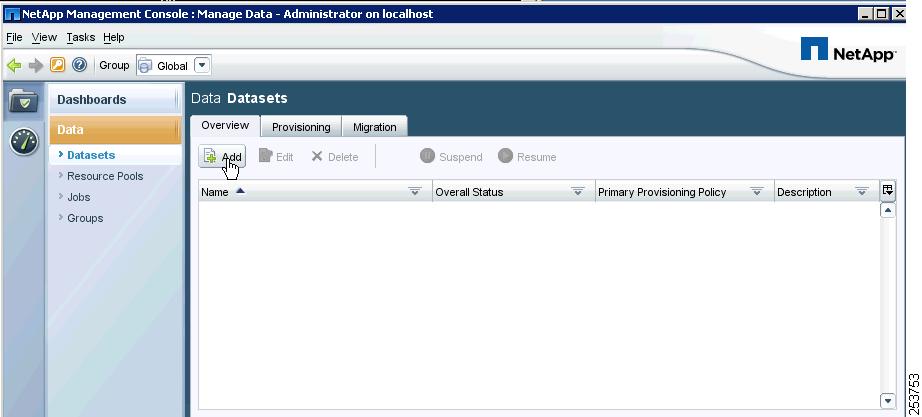Click the table scrollbar up arrow
The width and height of the screenshot is (922, 417).
point(887,210)
